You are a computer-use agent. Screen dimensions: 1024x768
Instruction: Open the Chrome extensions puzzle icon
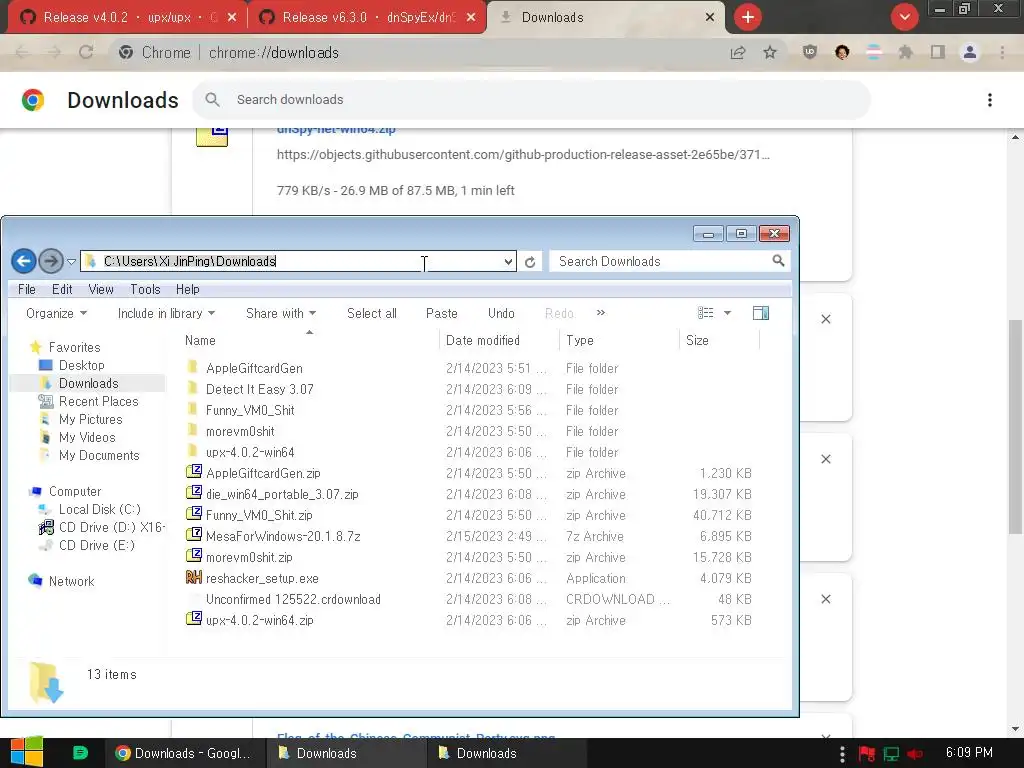pos(905,52)
